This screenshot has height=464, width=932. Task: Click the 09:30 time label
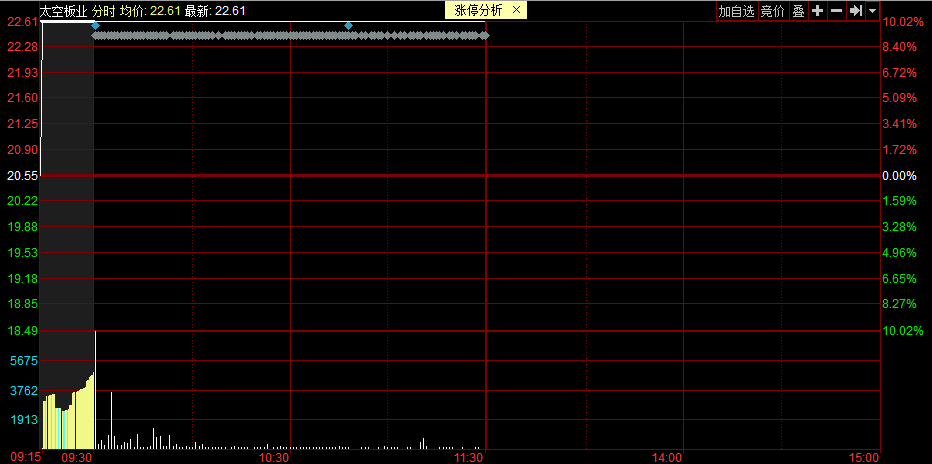(78, 457)
